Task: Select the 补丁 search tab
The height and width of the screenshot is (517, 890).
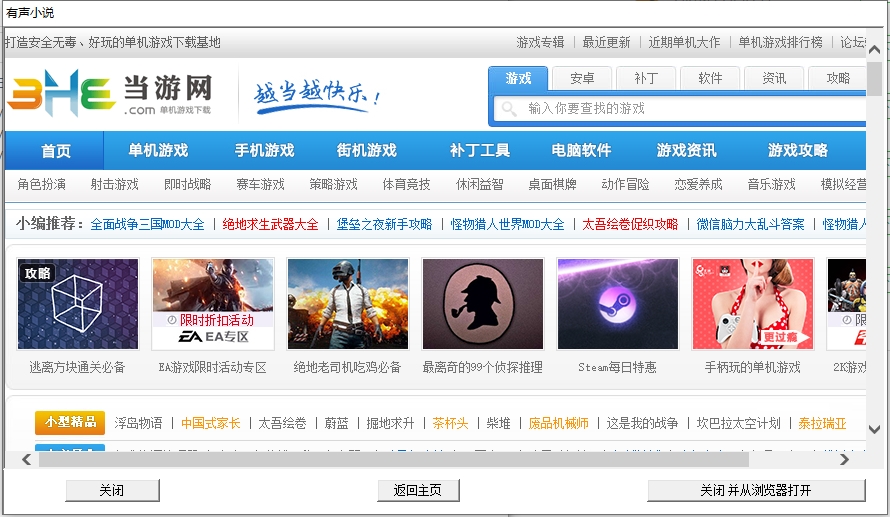Action: point(646,78)
